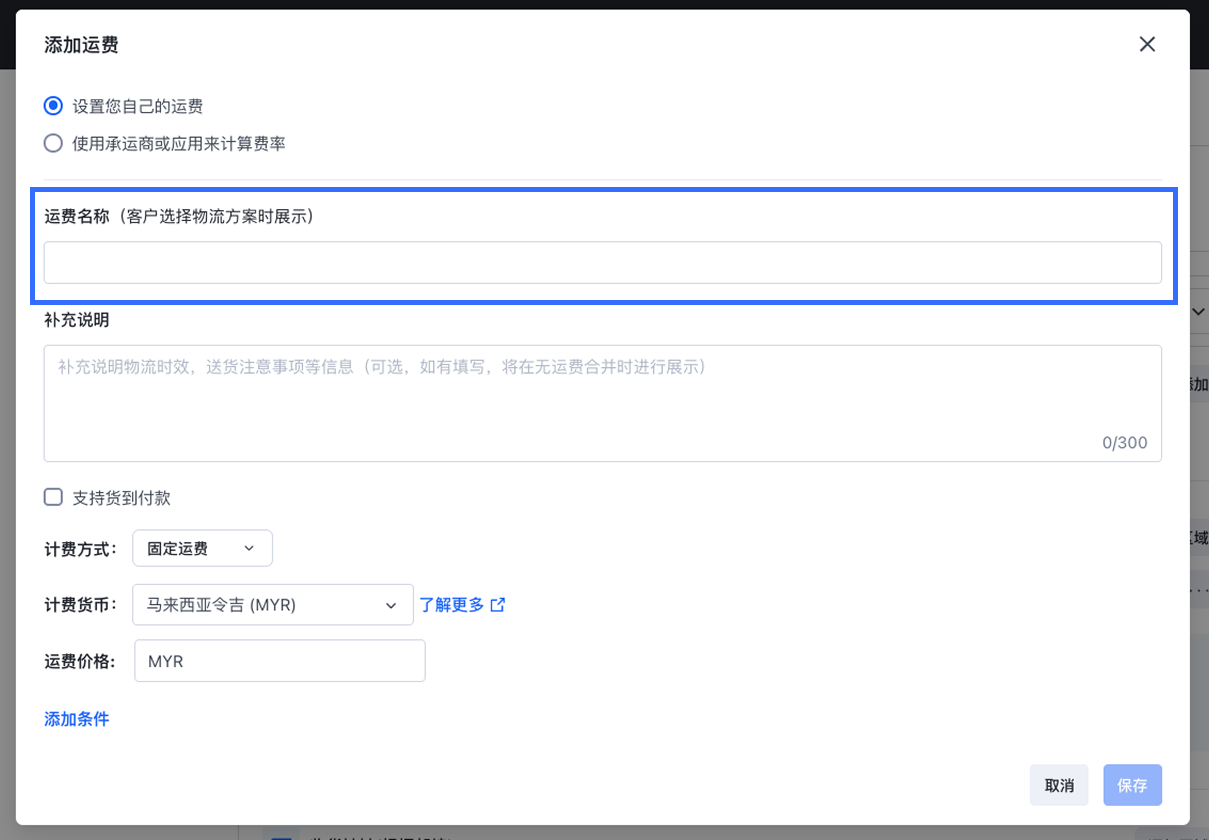Close the 添加运费 dialog with X
This screenshot has width=1209, height=840.
coord(1147,44)
